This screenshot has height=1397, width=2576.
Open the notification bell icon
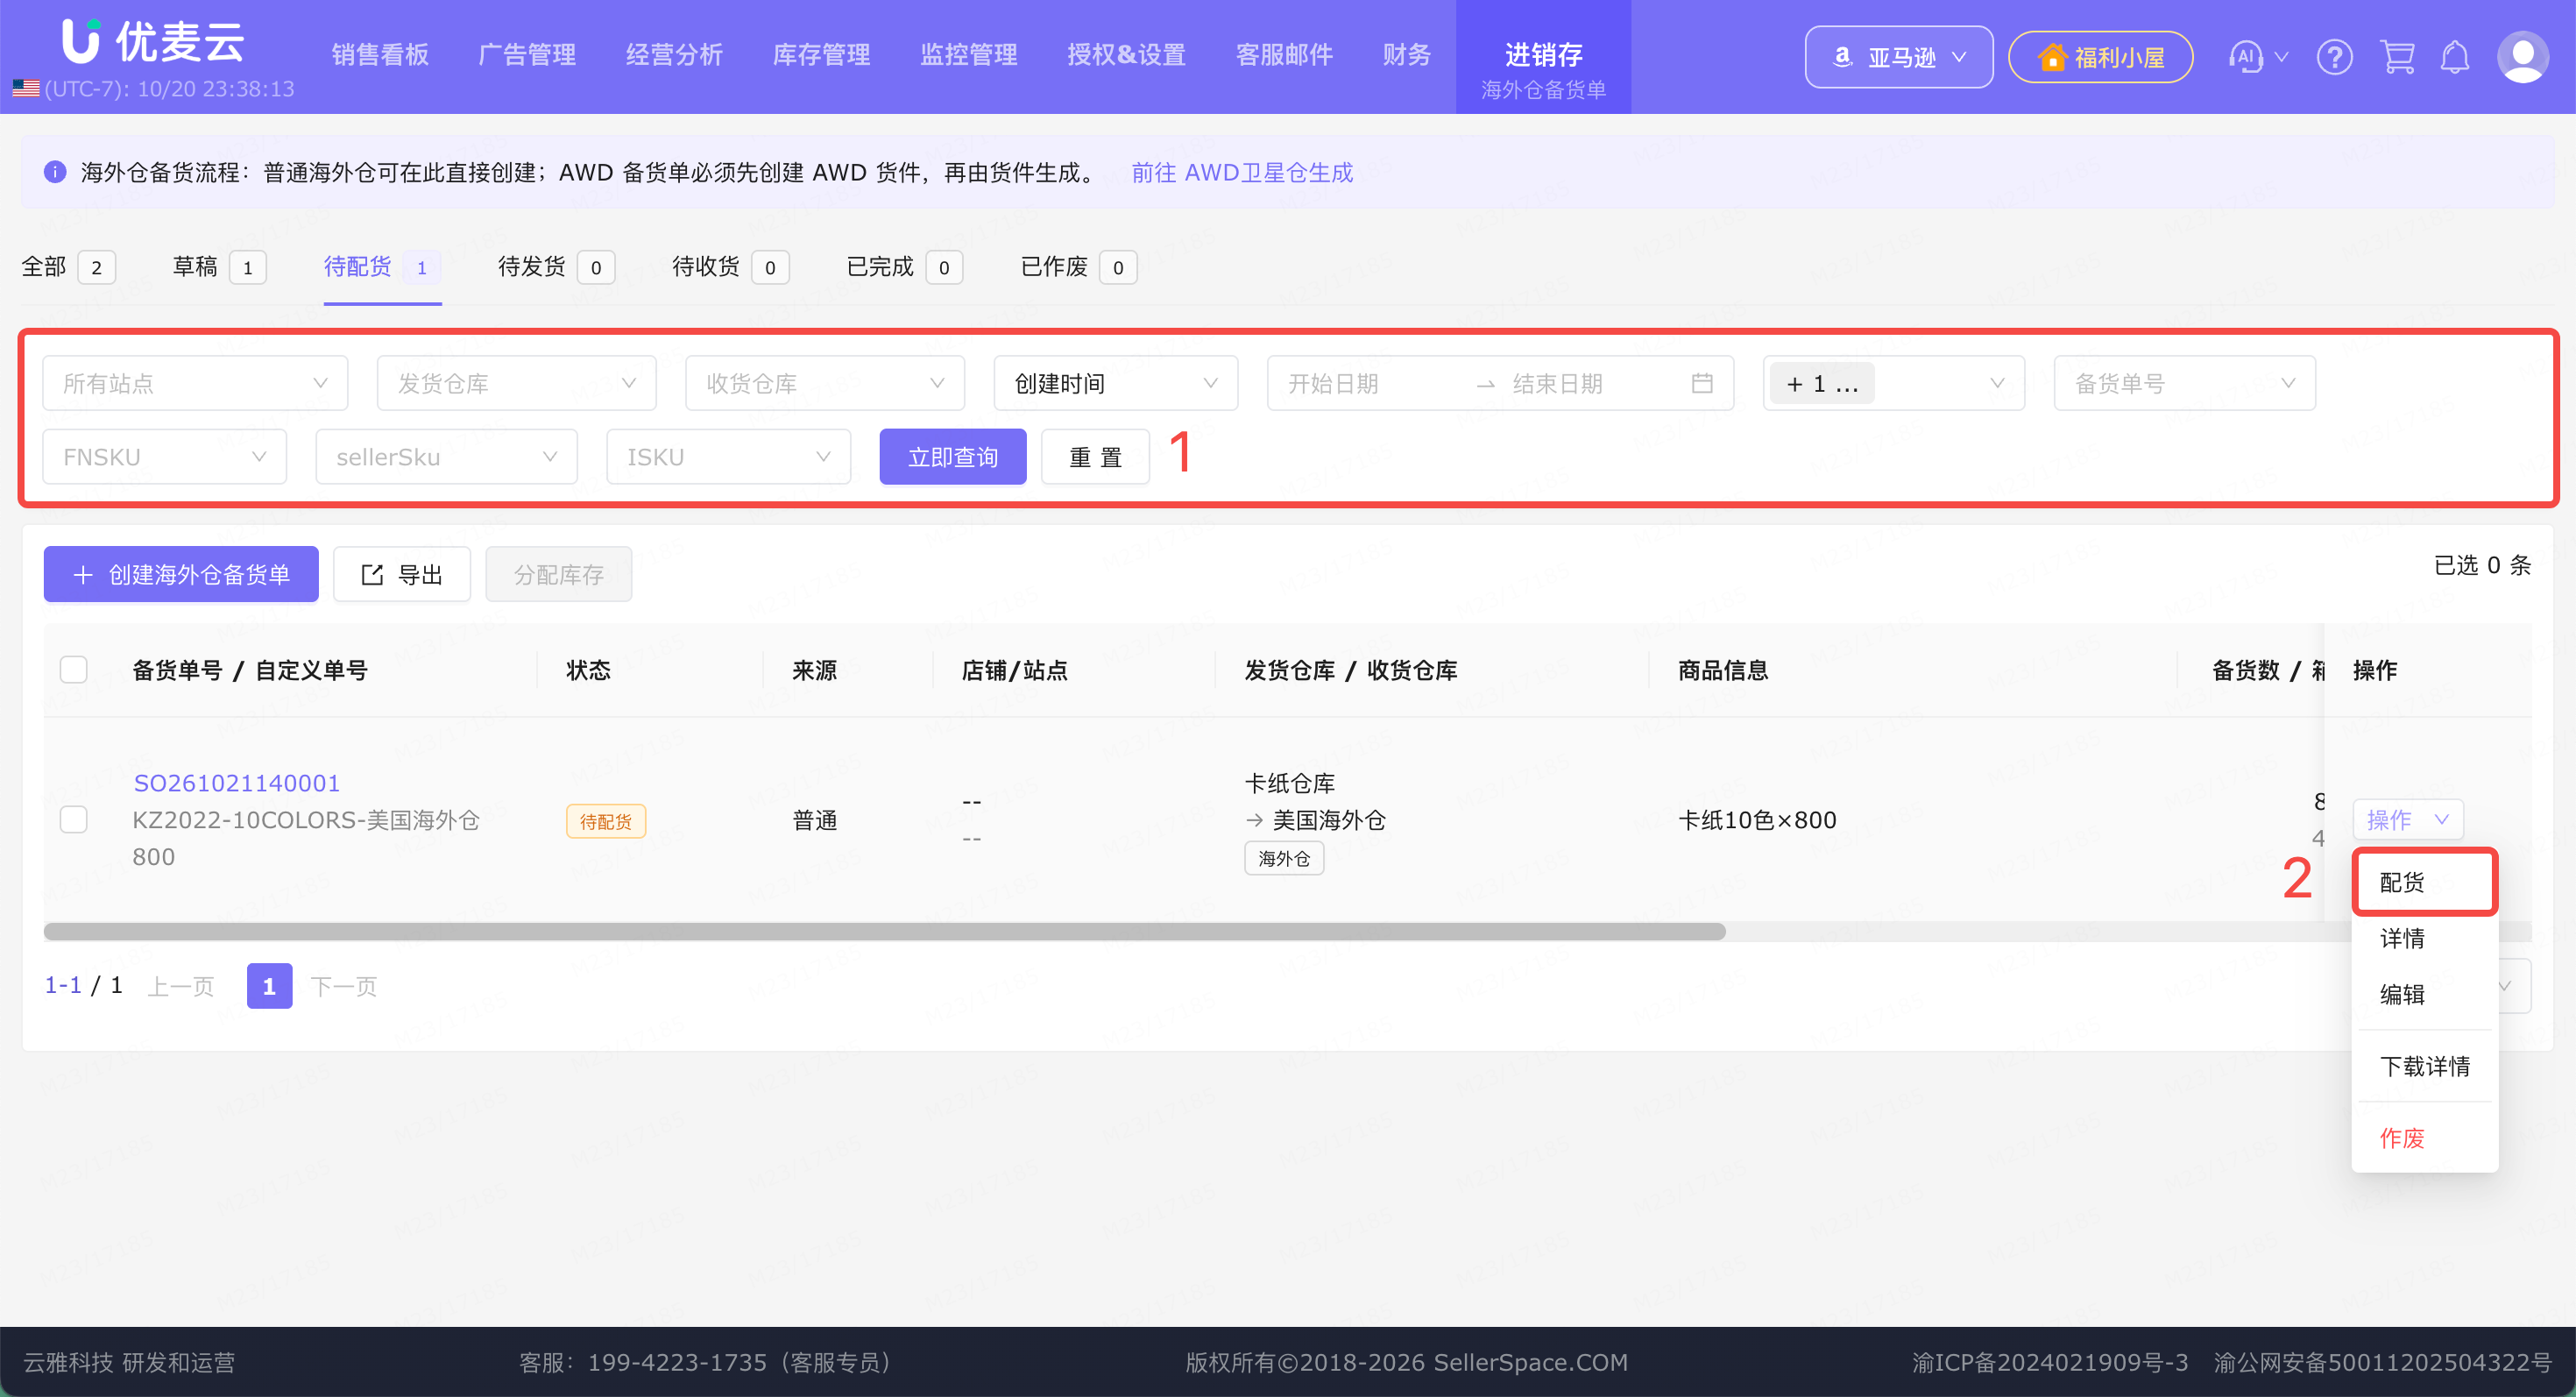2455,57
